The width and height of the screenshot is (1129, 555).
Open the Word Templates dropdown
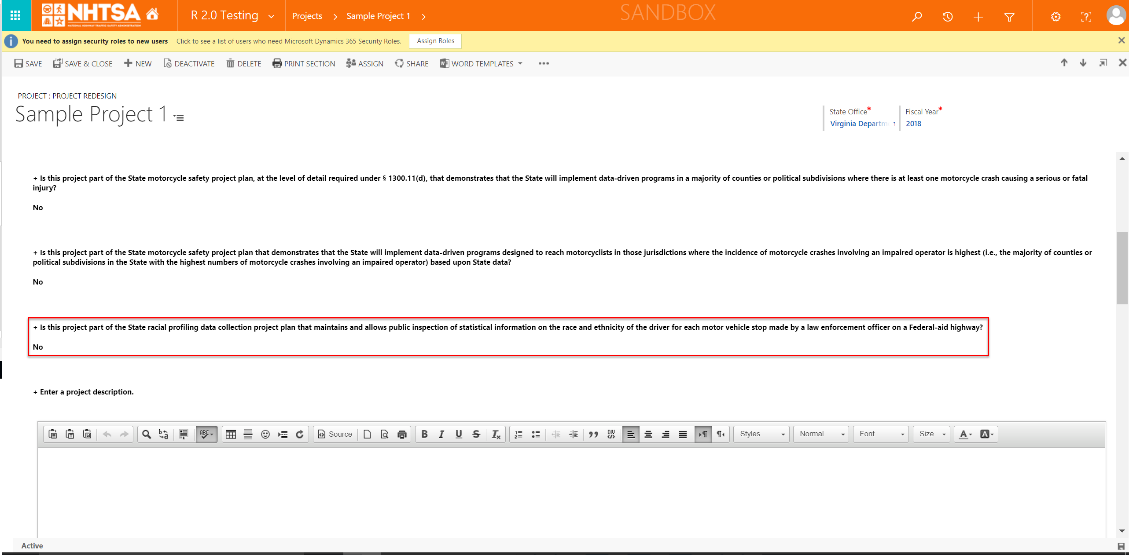tap(481, 63)
